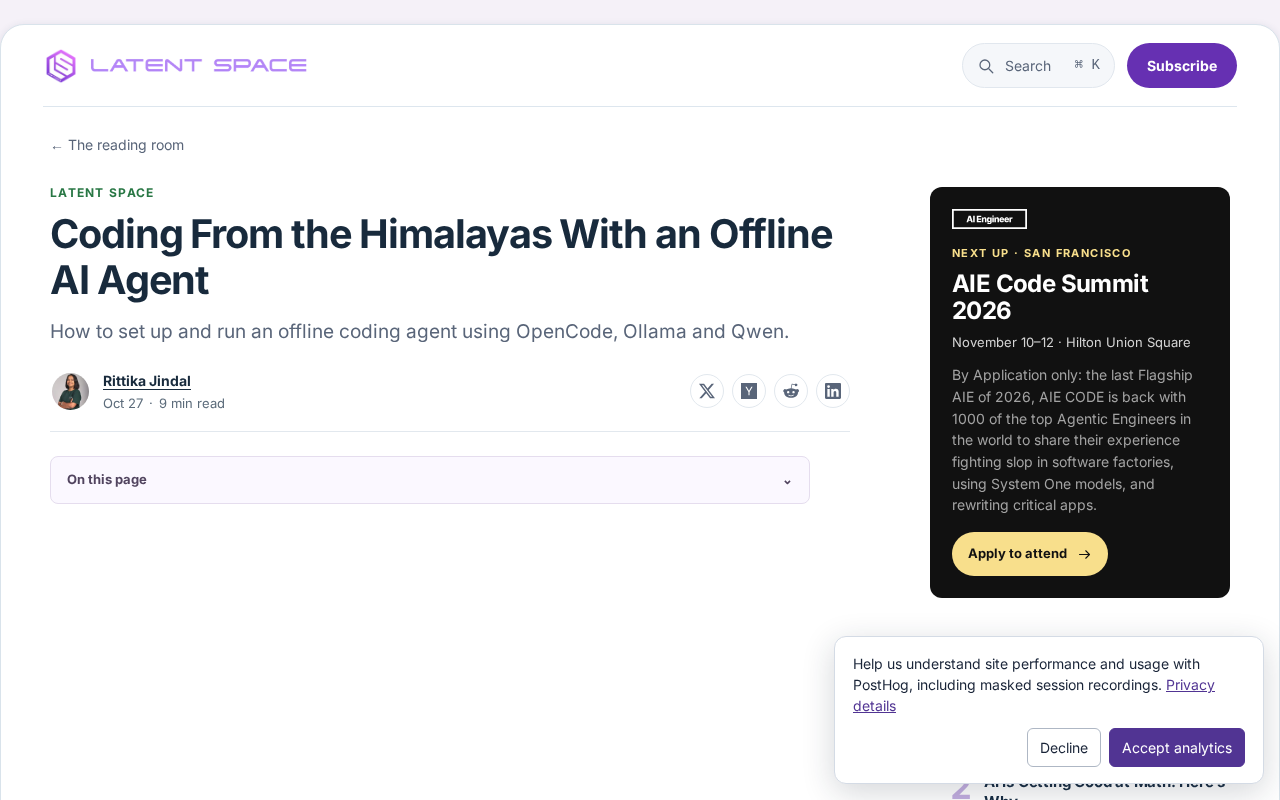Viewport: 1280px width, 800px height.
Task: Decline analytics tracking
Action: pos(1064,748)
